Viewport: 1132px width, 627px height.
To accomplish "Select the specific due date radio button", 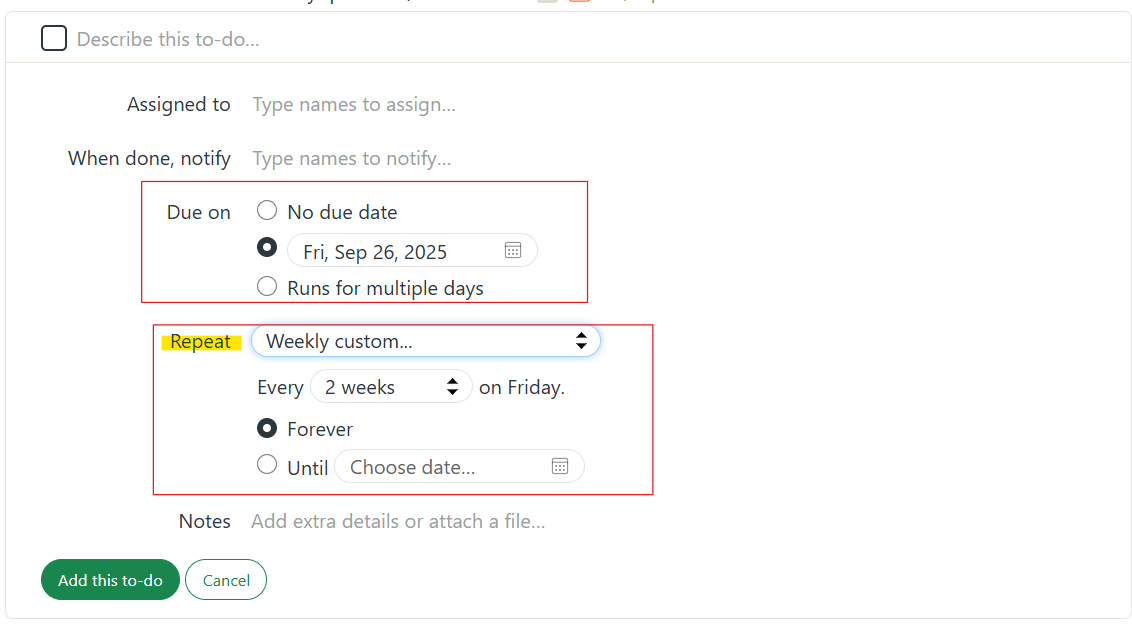I will (267, 247).
